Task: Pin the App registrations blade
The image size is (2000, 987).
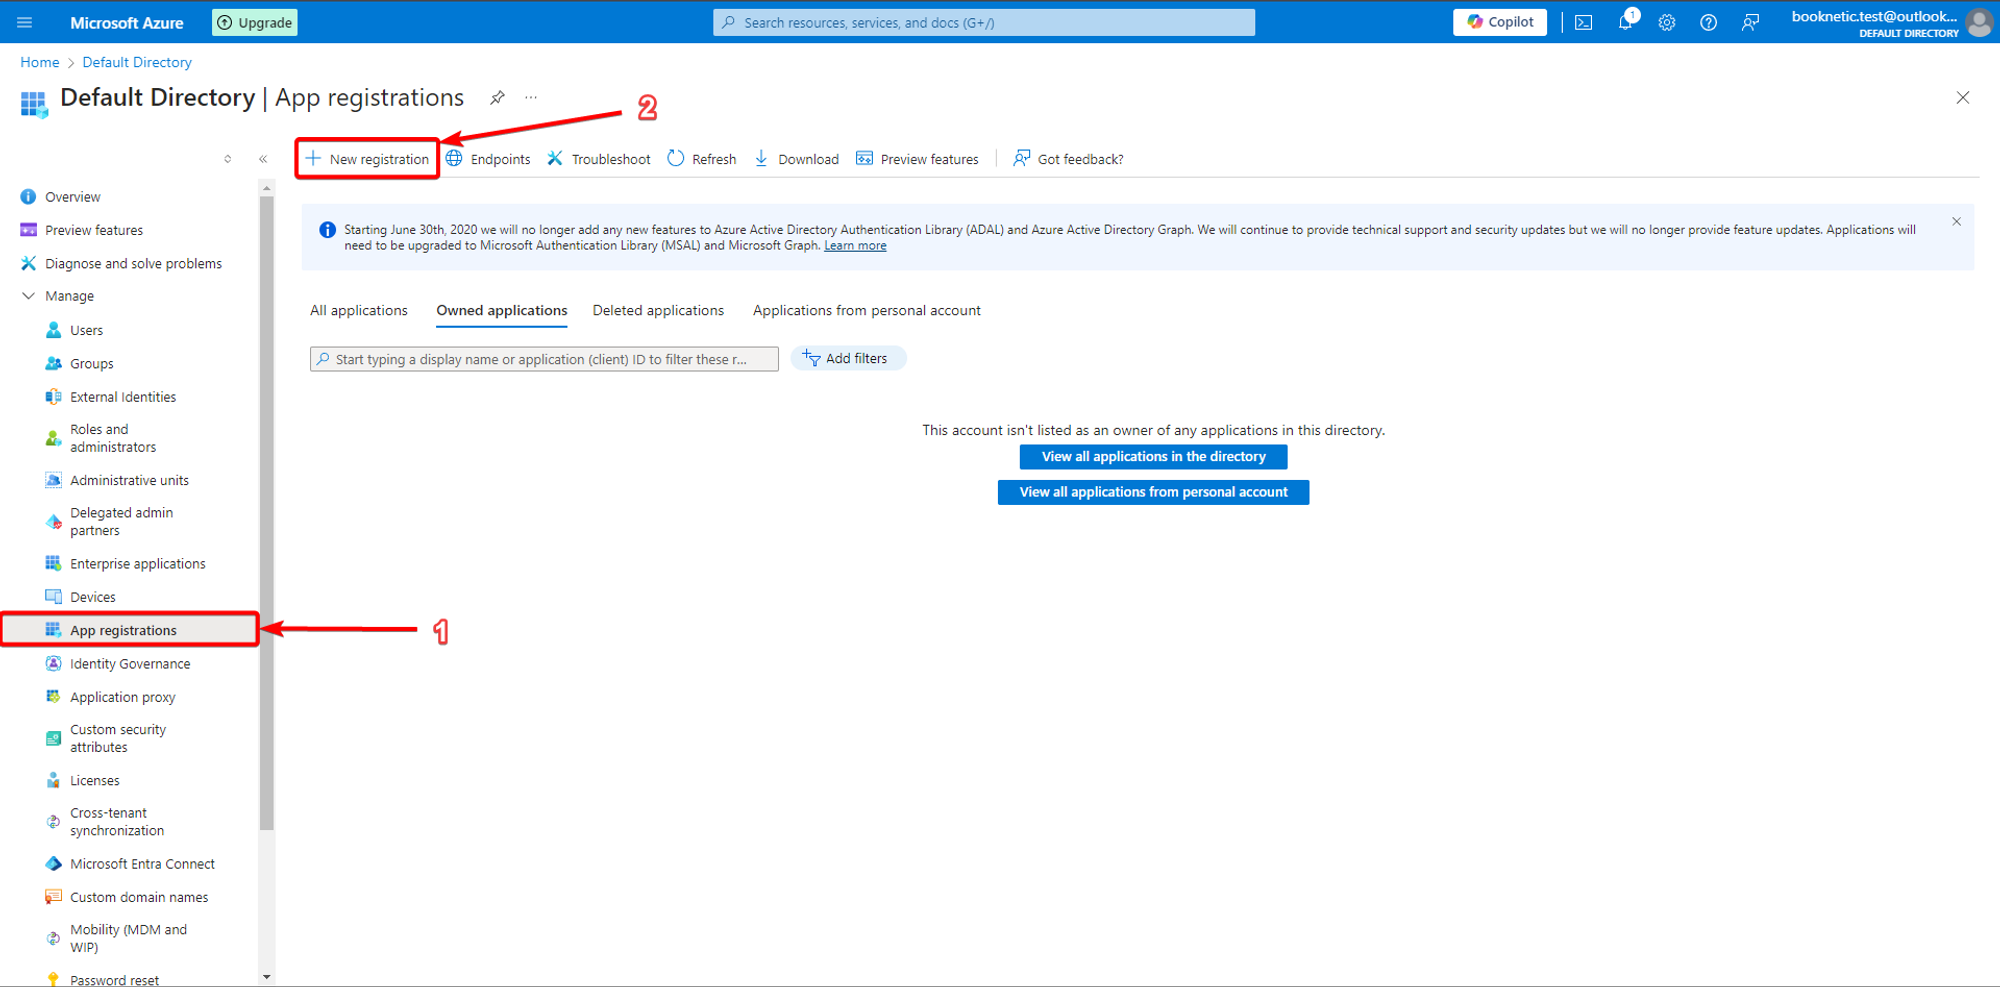Action: (497, 98)
